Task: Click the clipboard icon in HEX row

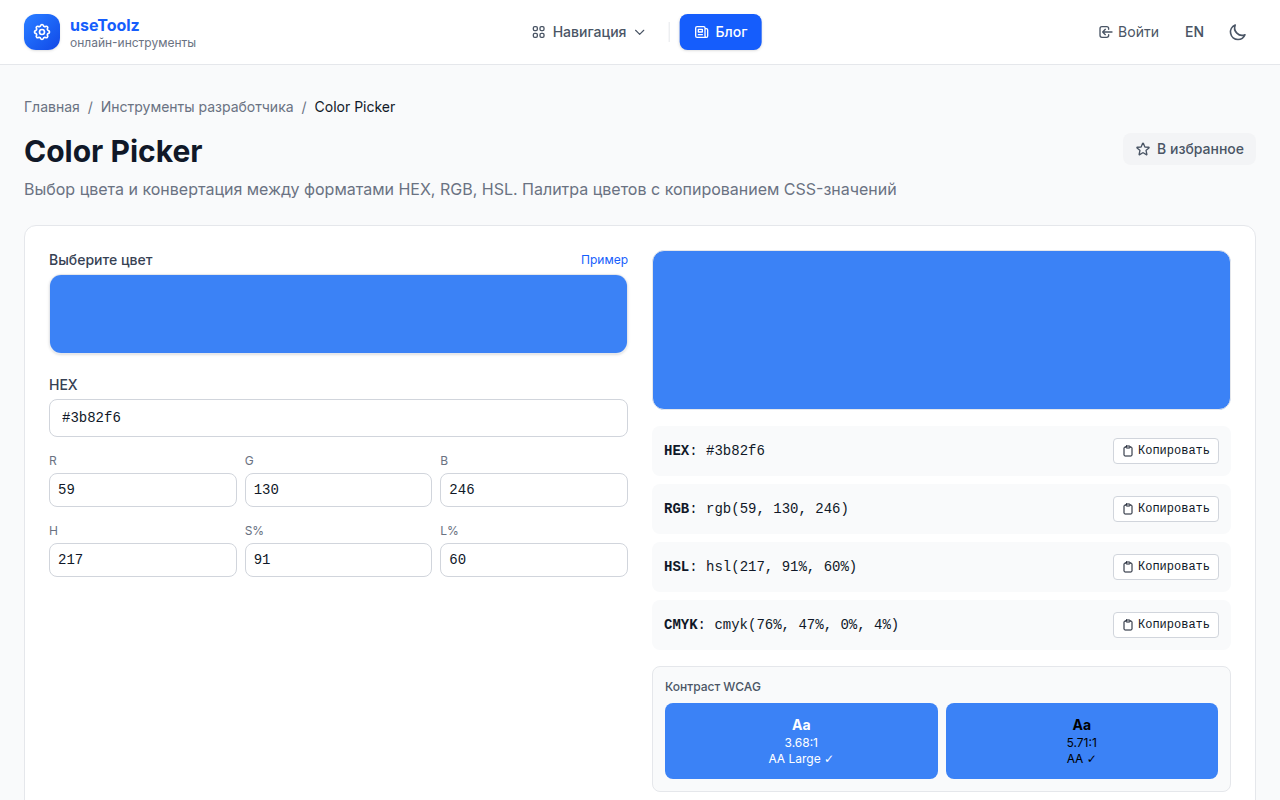Action: pos(1128,451)
